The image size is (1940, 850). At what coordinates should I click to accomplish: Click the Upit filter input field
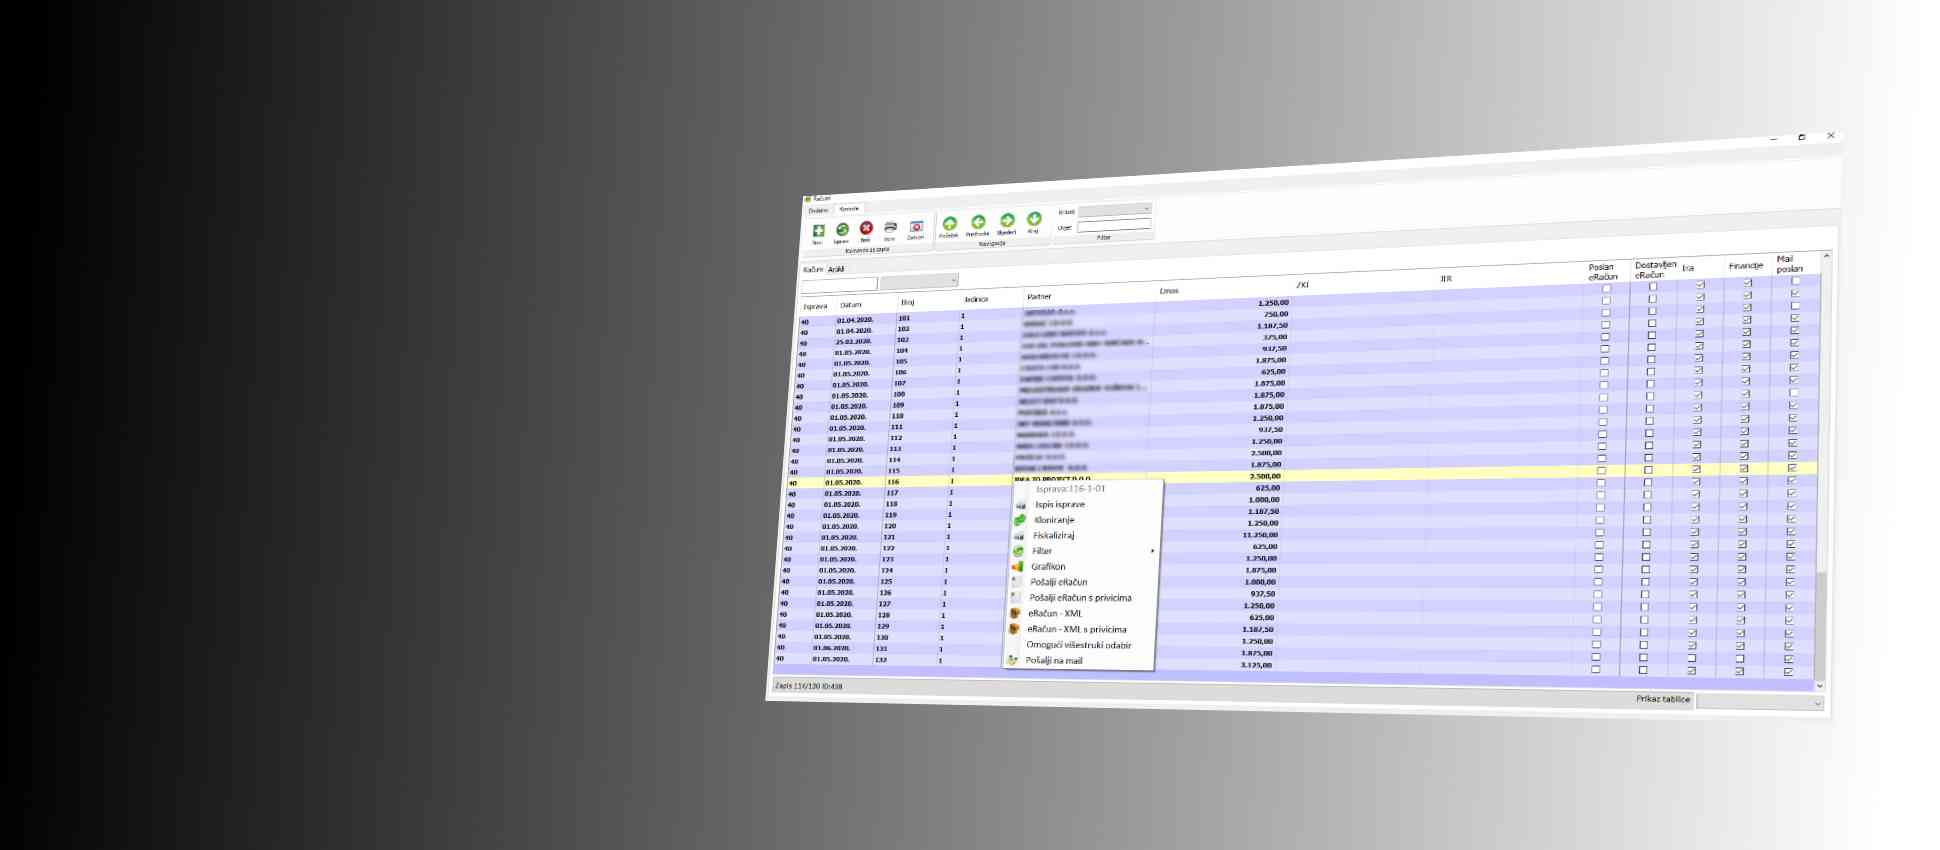[x=1113, y=226]
